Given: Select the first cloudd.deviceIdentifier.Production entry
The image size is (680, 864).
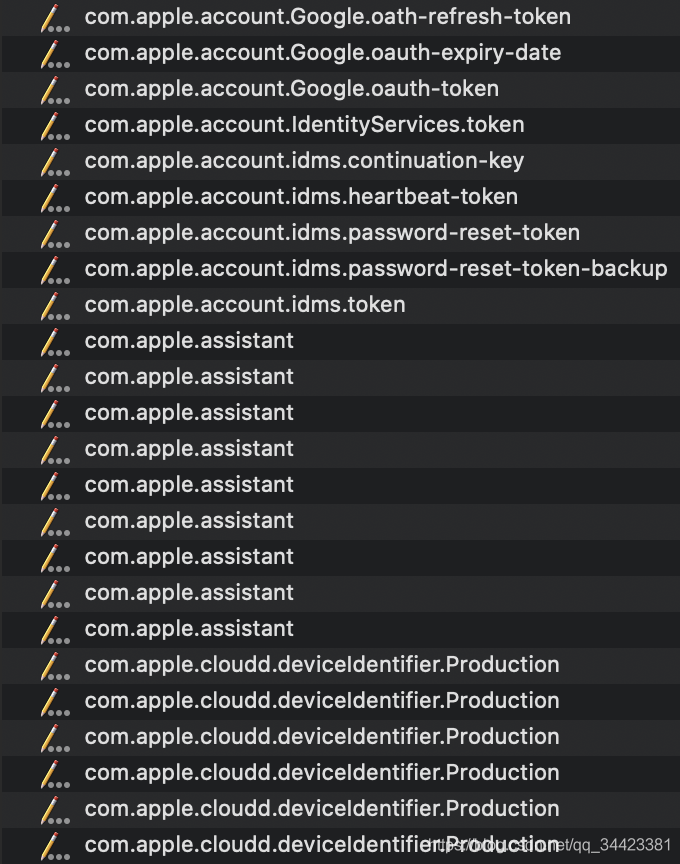Looking at the screenshot, I should point(341,665).
